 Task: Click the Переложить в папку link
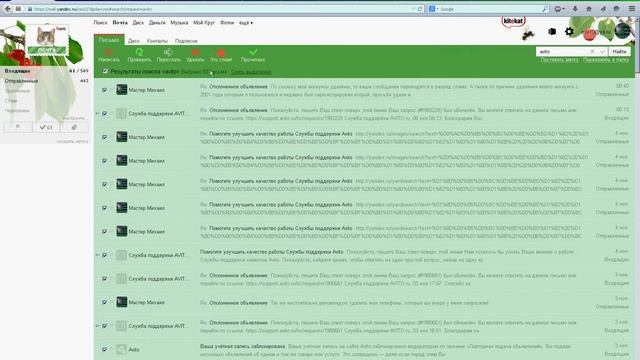(606, 60)
